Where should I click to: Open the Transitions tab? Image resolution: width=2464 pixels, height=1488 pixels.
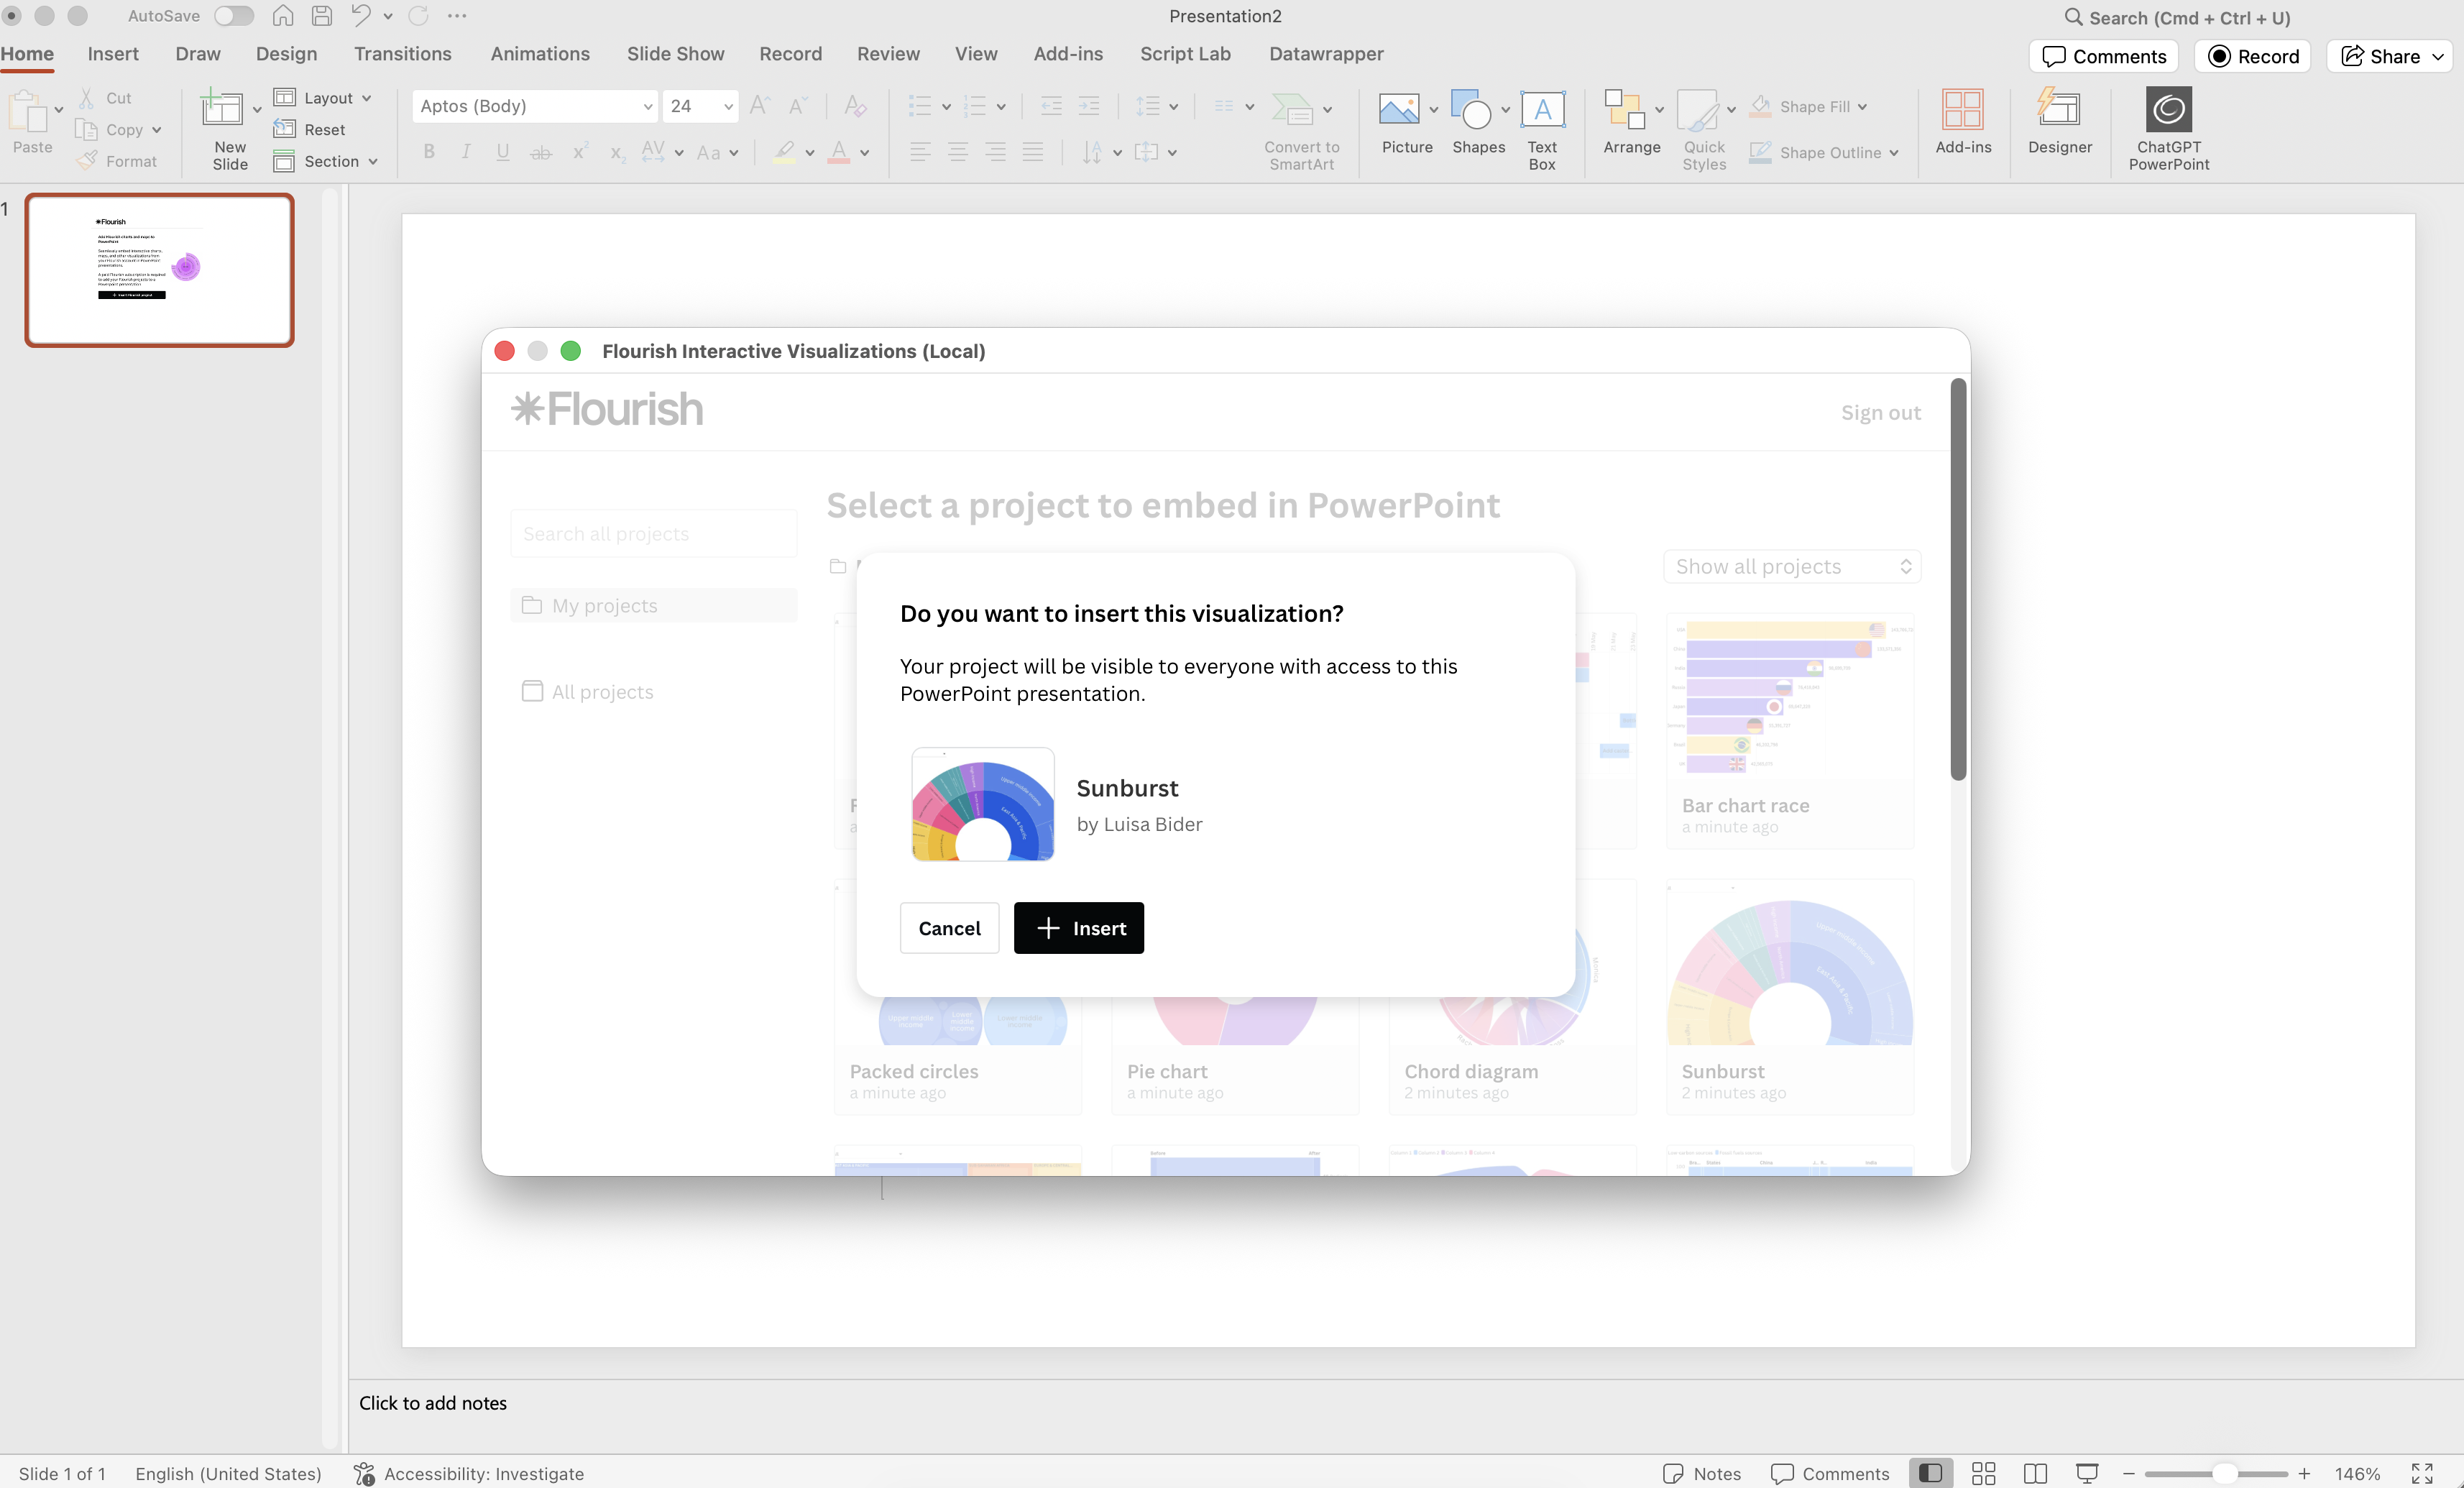pyautogui.click(x=402, y=54)
